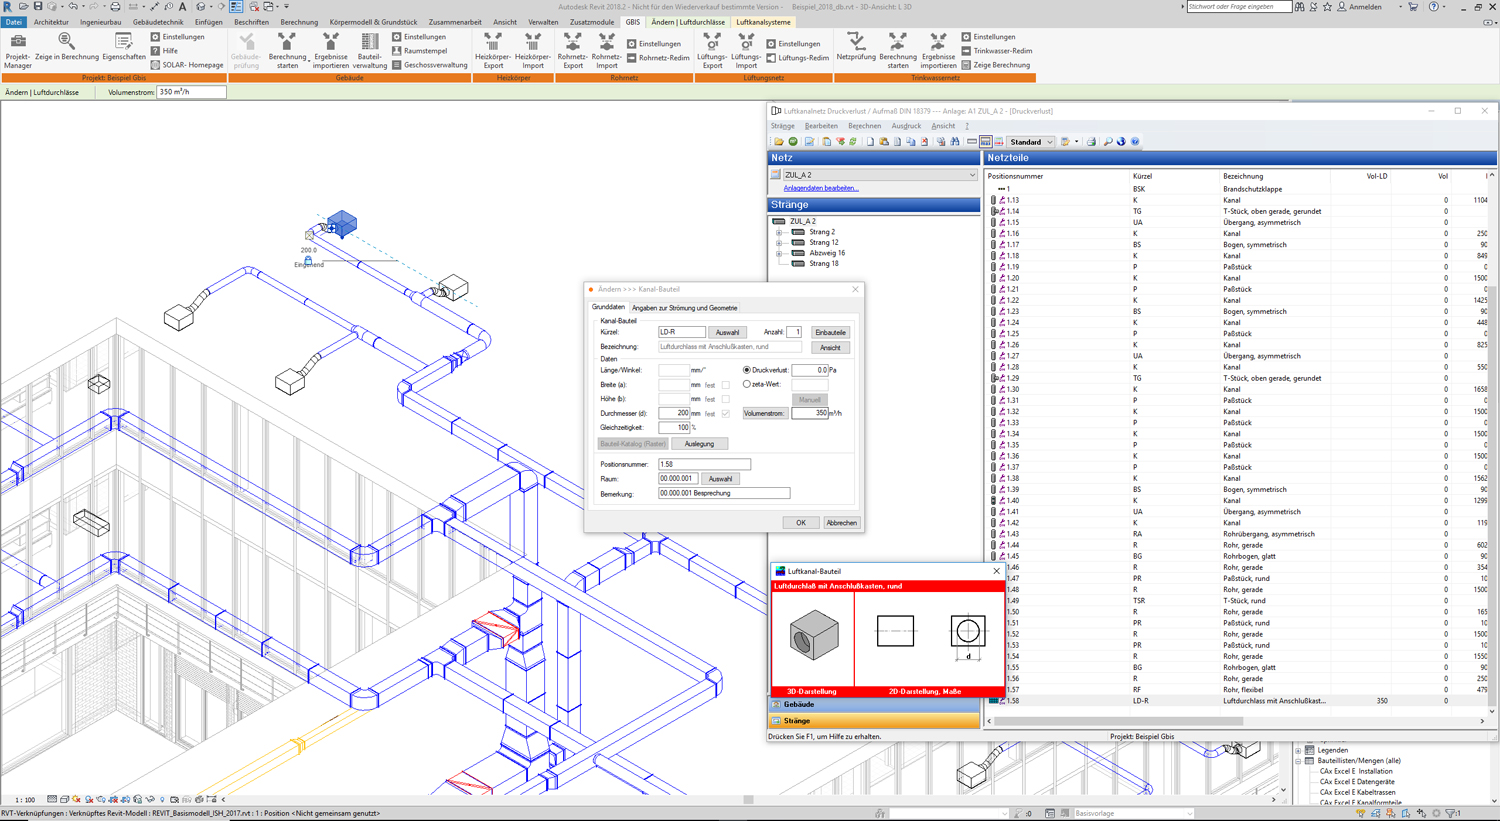
Task: Open Geschossverwaltung in the Gebäude panel
Action: click(x=429, y=65)
